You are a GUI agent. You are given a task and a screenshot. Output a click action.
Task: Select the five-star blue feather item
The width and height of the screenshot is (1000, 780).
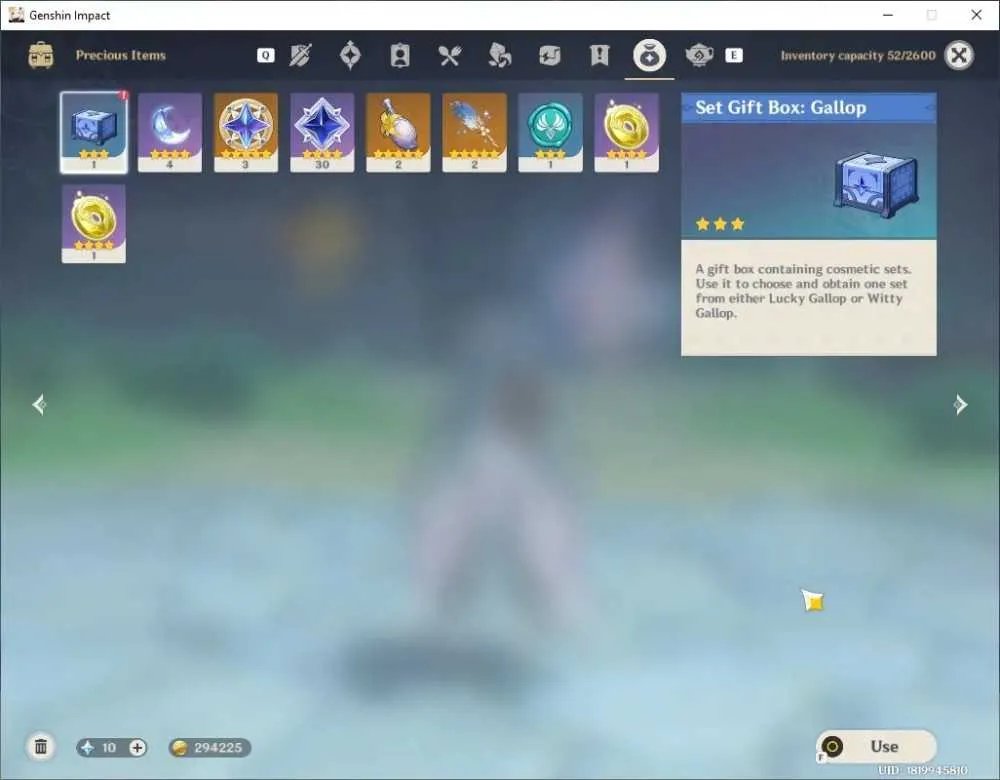[x=474, y=133]
